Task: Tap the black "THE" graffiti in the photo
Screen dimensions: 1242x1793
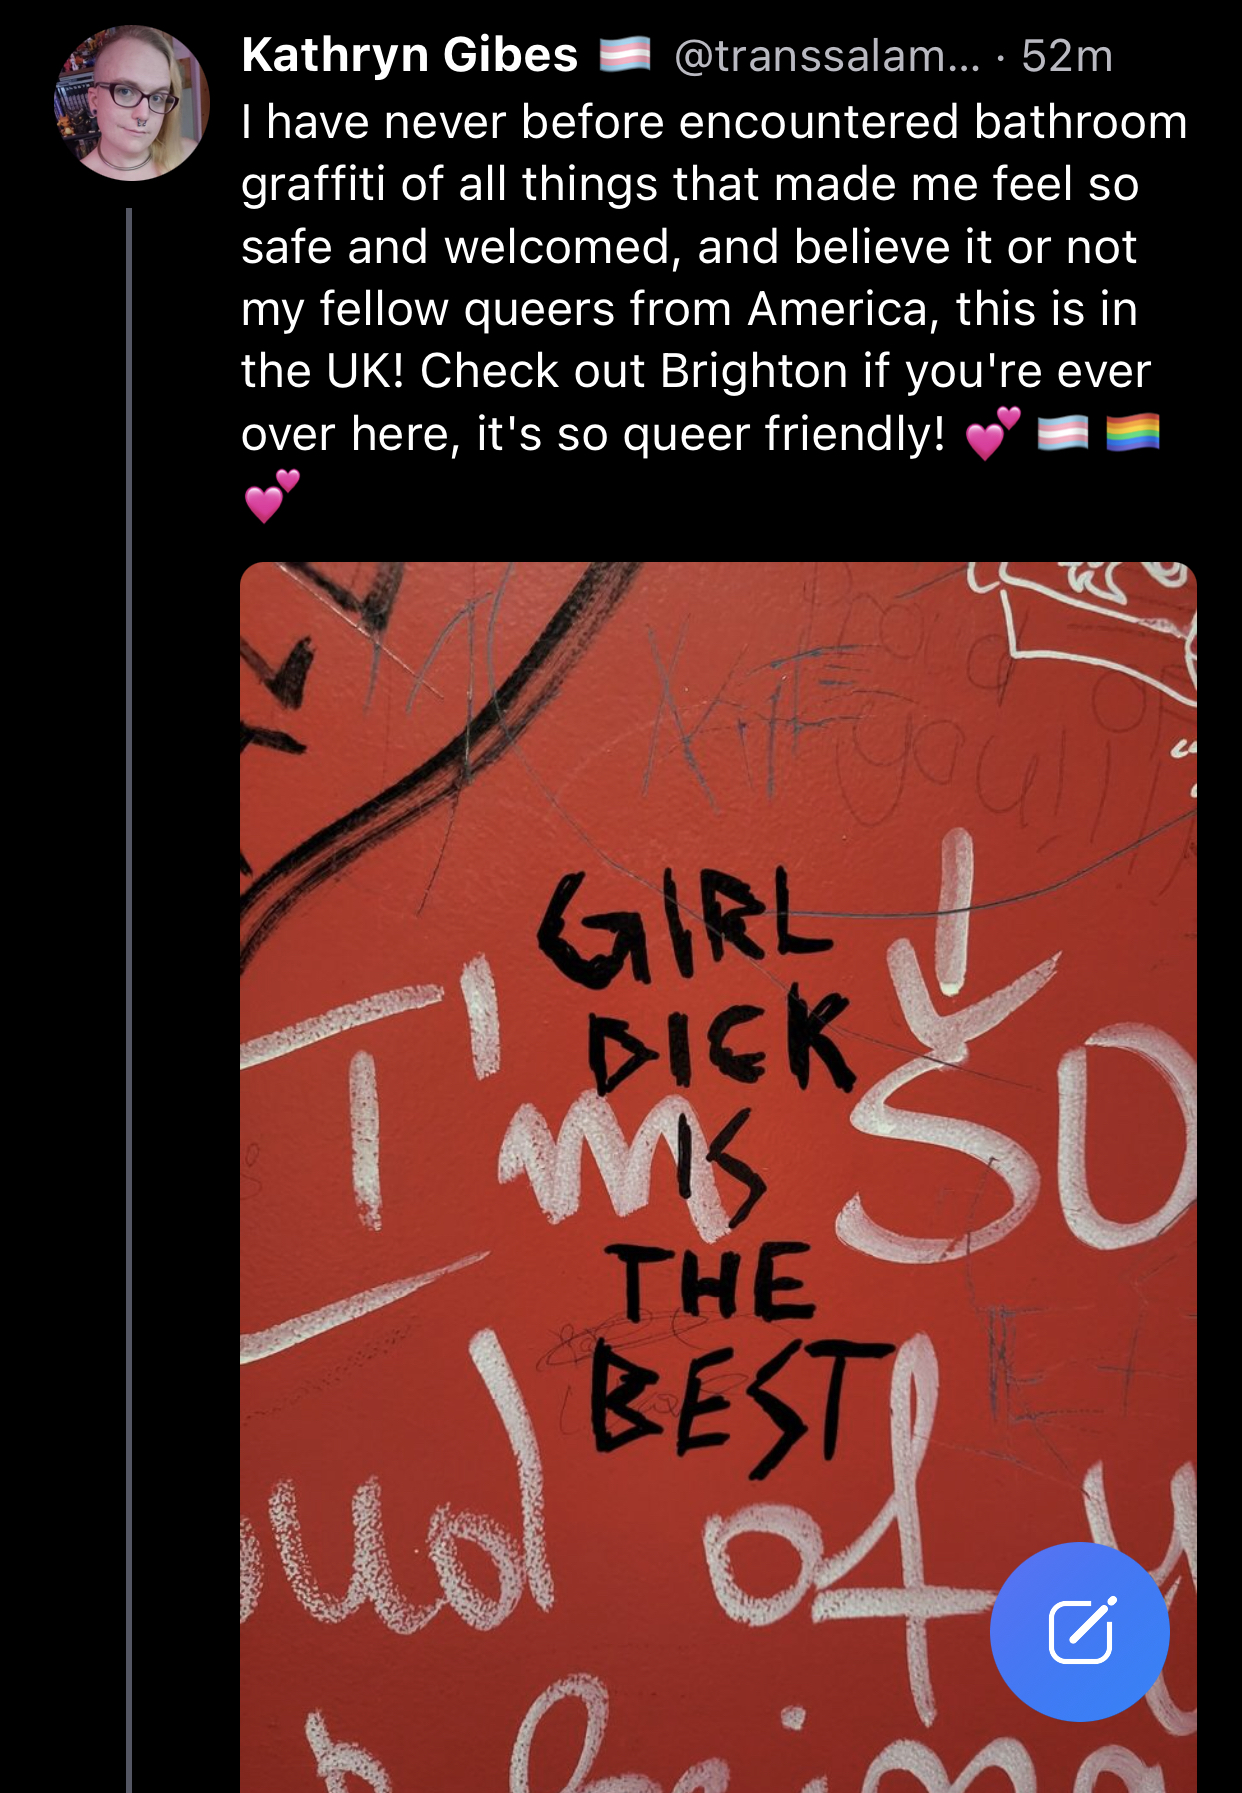Action: pos(714,1282)
